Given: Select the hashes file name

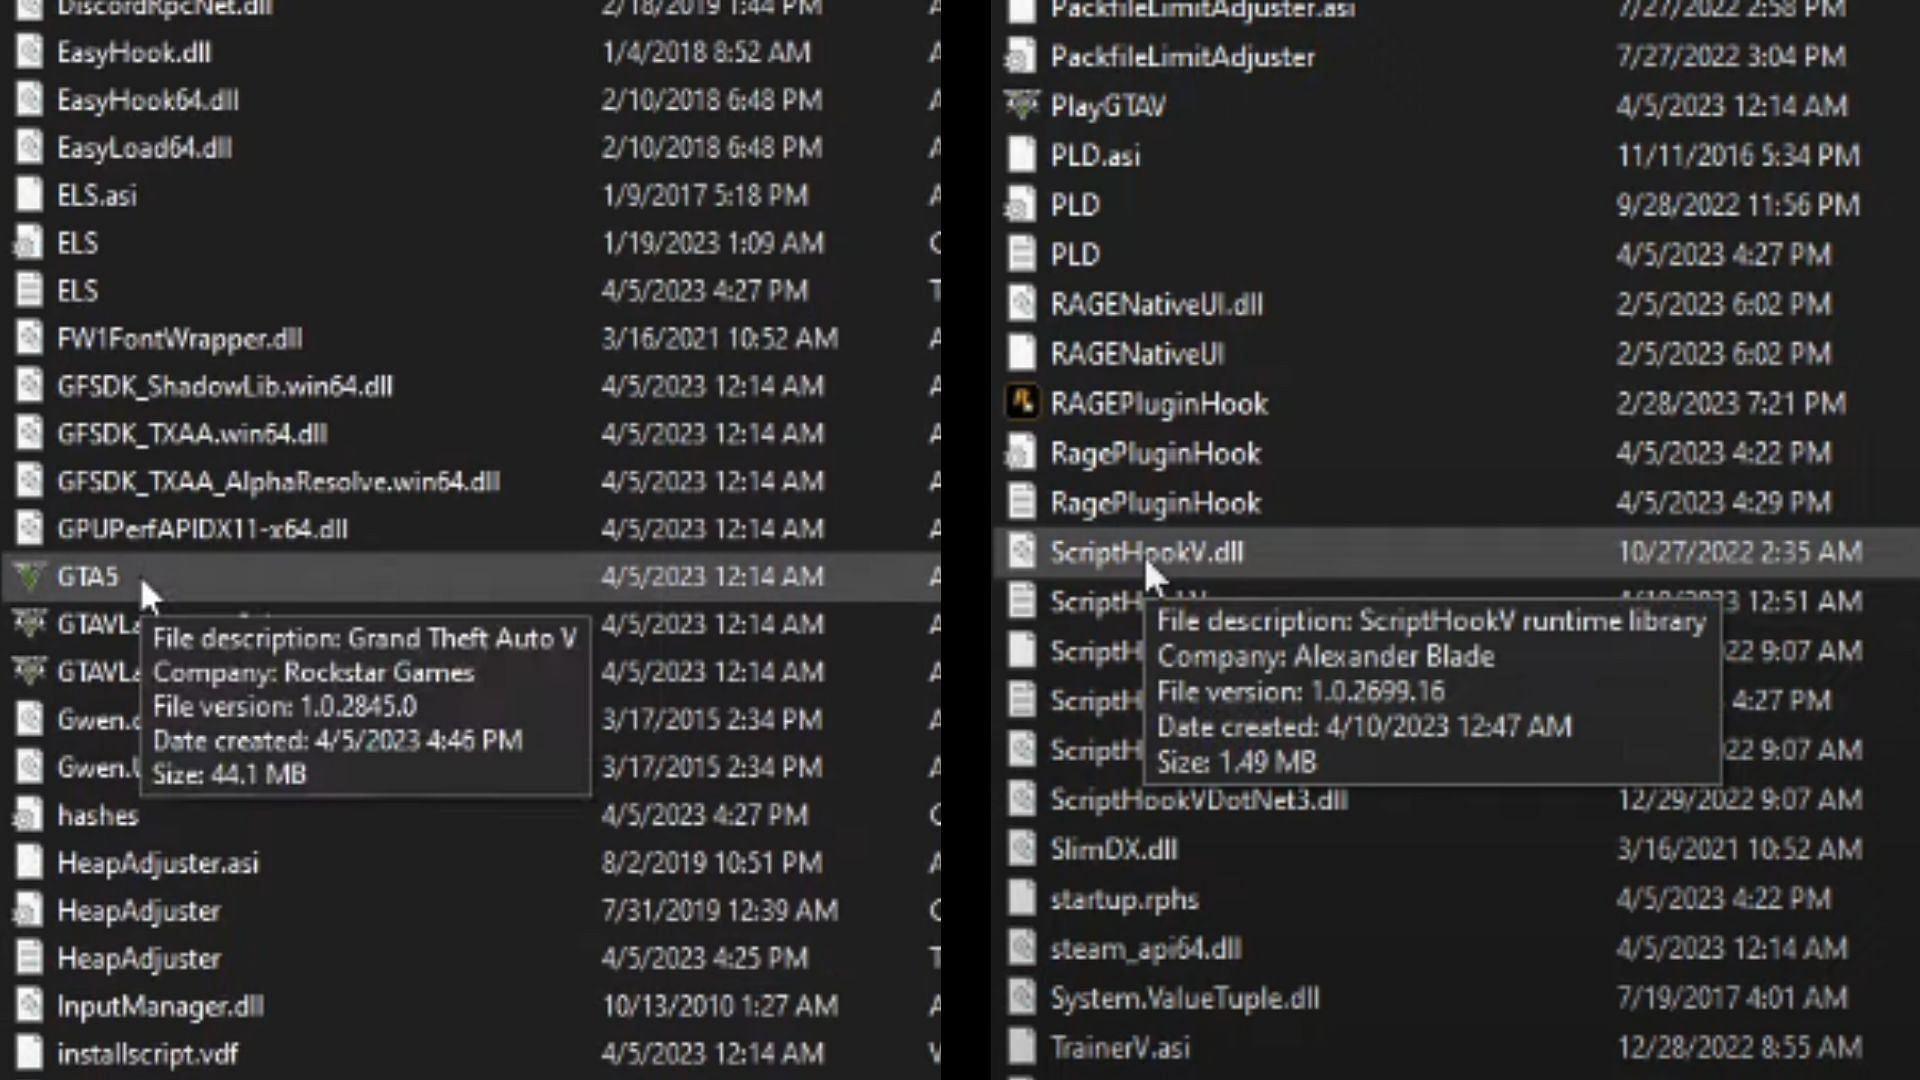Looking at the screenshot, I should (98, 815).
